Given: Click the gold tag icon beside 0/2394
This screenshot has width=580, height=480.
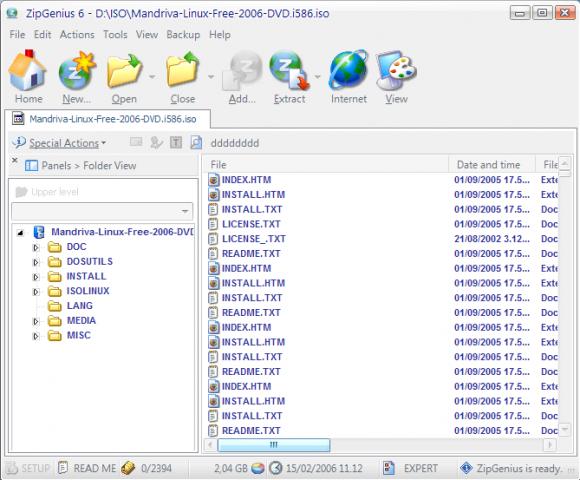Looking at the screenshot, I should pos(128,468).
